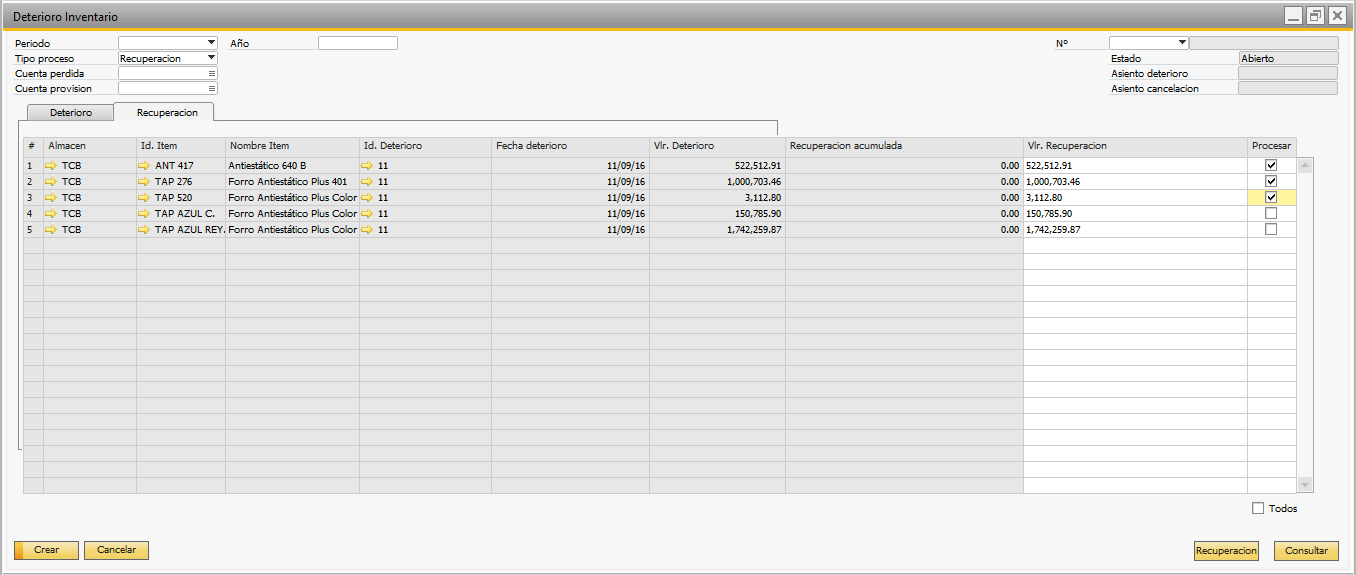
Task: Open the TAP 520 item link arrow
Action: coord(143,197)
